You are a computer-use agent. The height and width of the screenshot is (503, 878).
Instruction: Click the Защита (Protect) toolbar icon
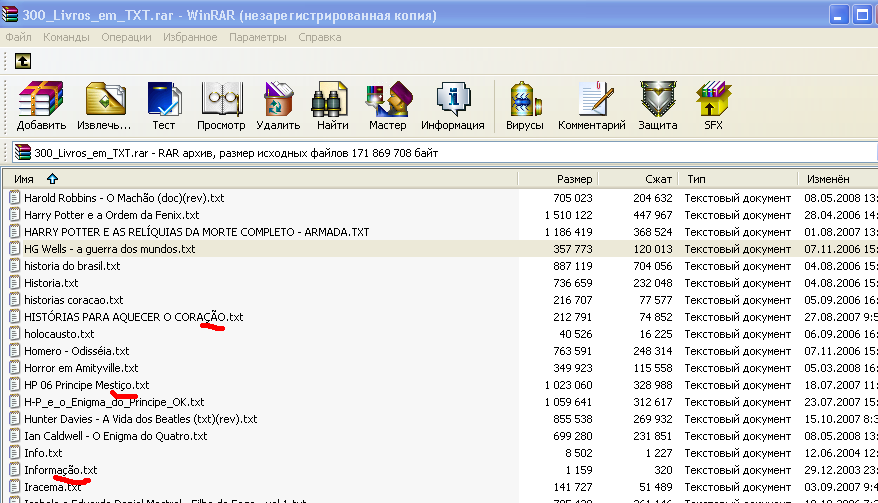pyautogui.click(x=658, y=106)
